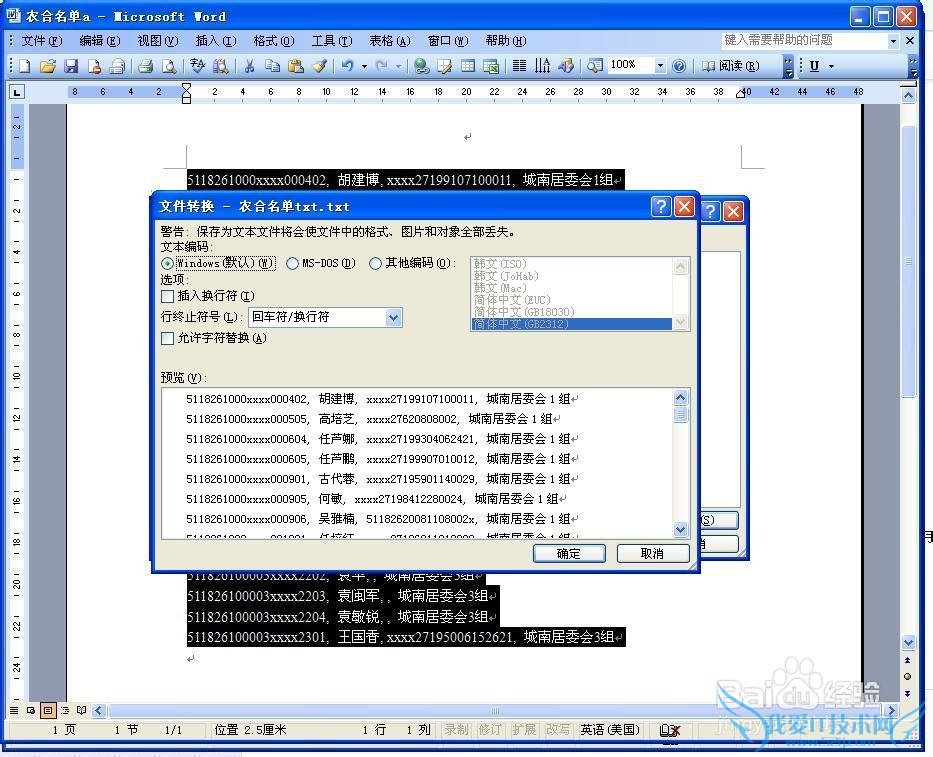Open Microsoft Word Help question icon
The height and width of the screenshot is (757, 933).
click(678, 65)
